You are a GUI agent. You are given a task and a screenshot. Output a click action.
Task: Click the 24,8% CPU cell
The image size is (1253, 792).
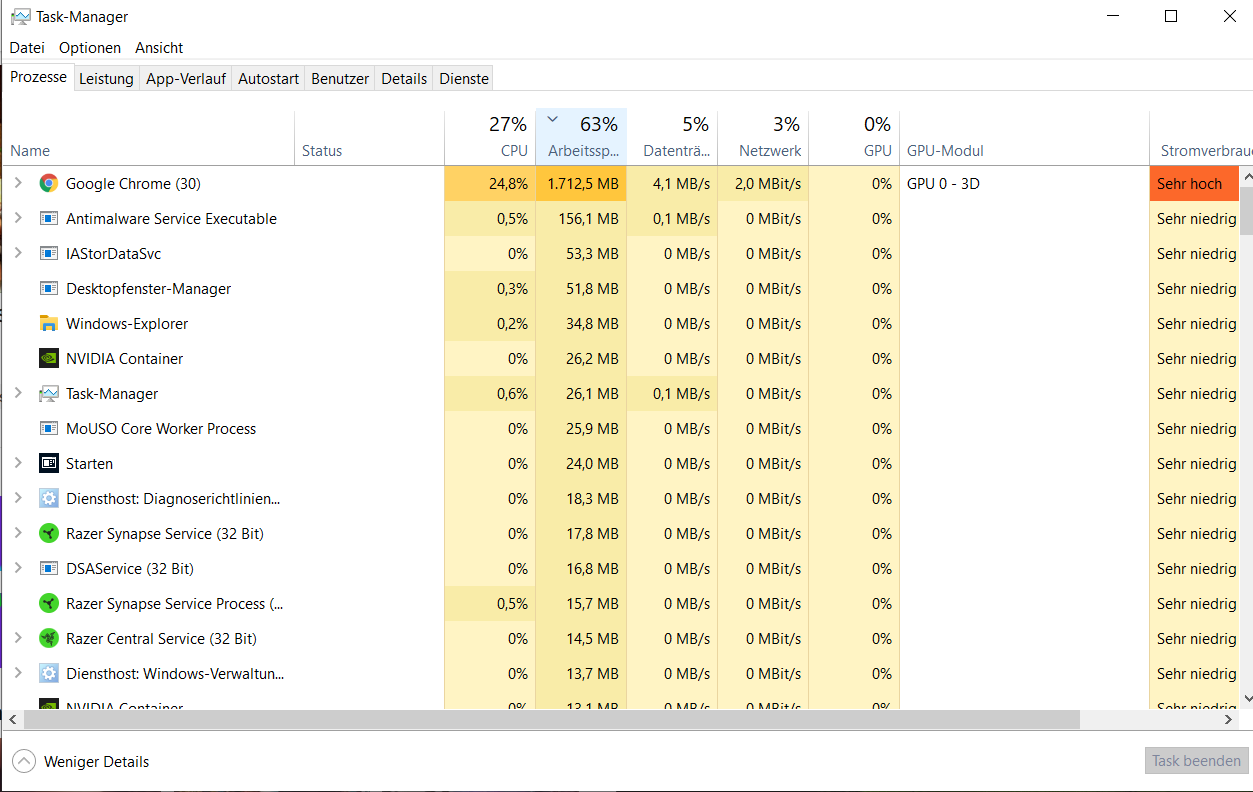pos(490,183)
